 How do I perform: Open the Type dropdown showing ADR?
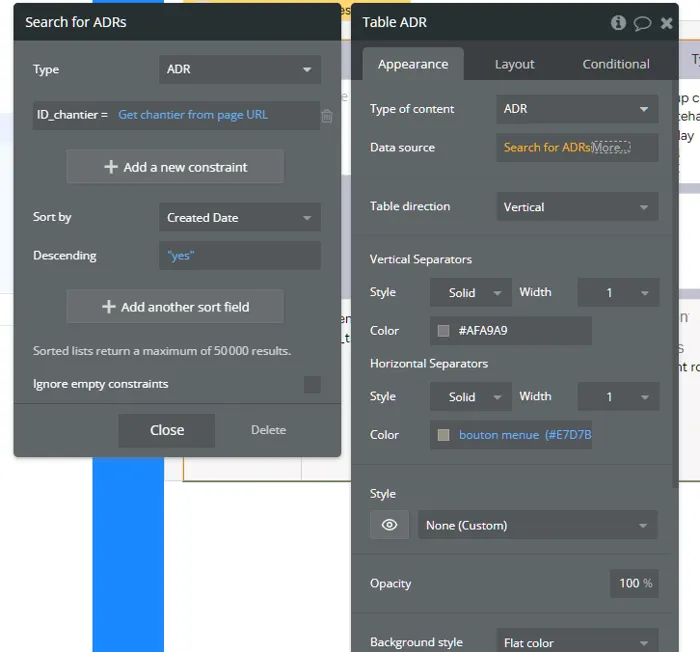[x=239, y=70]
